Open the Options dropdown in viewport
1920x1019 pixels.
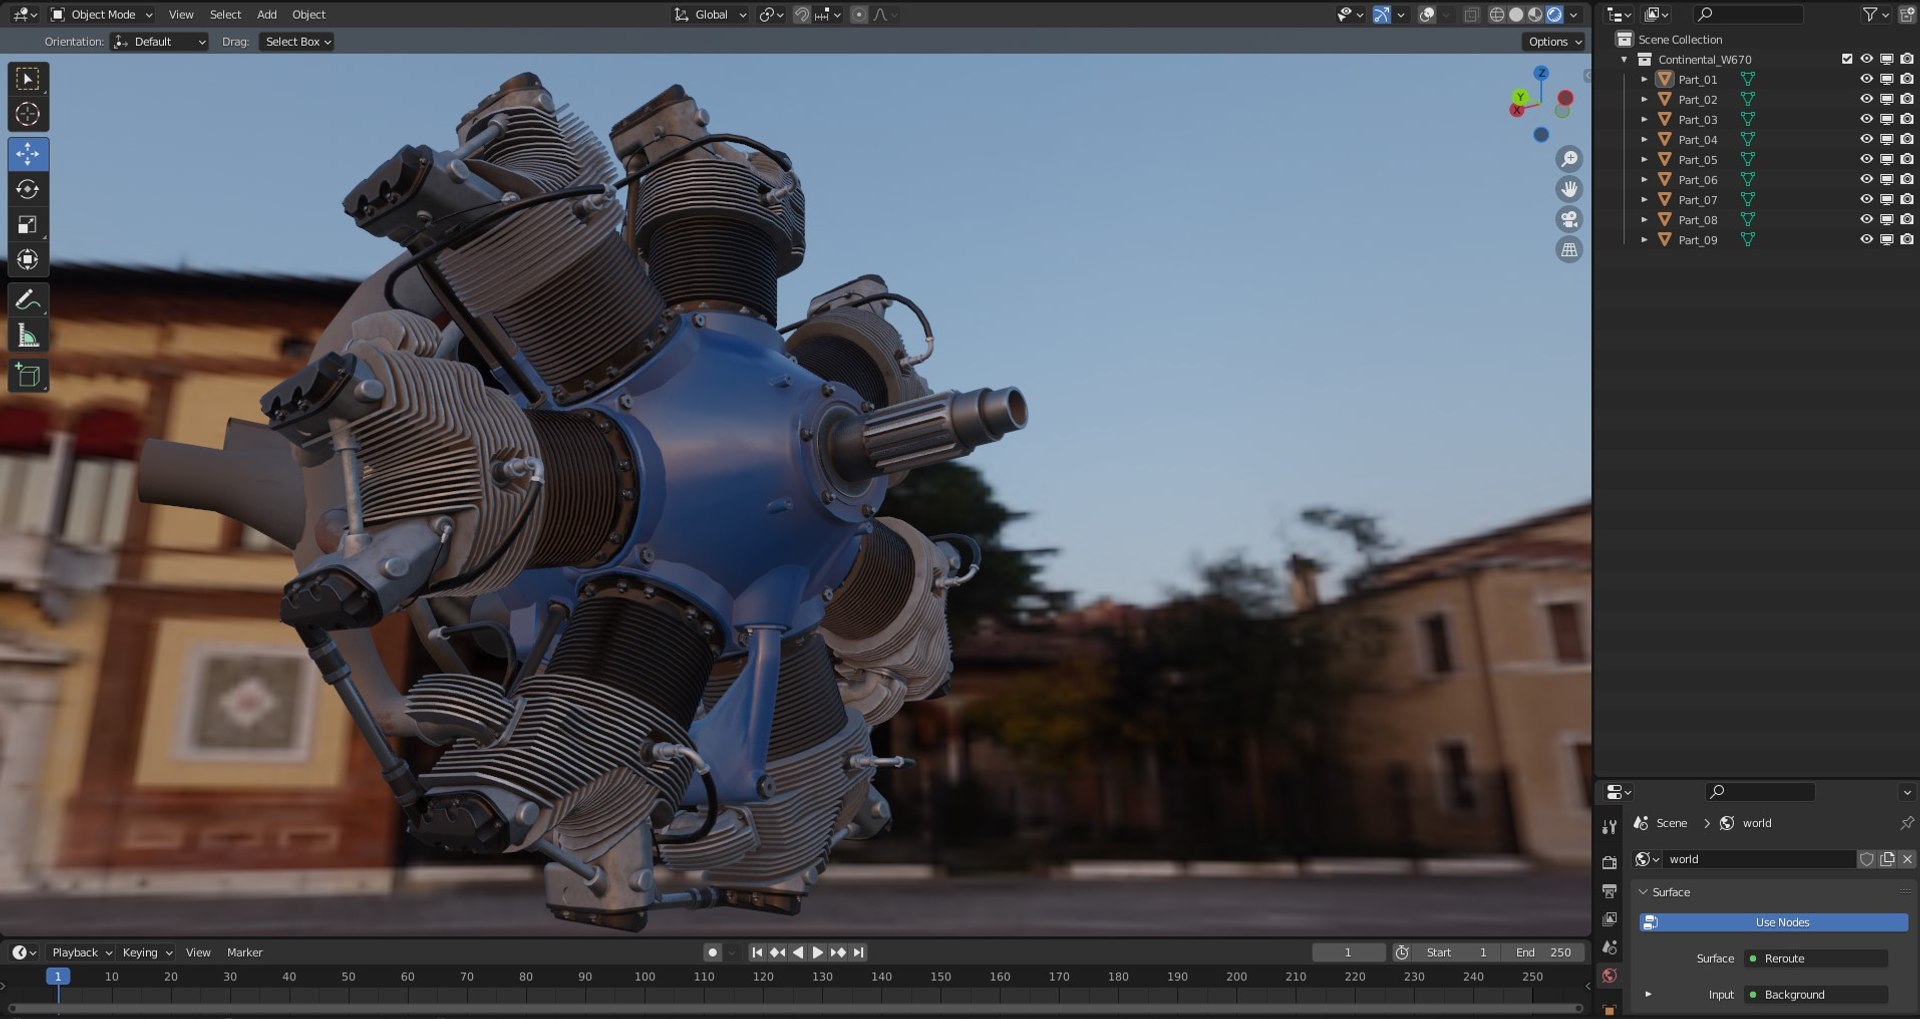point(1554,42)
